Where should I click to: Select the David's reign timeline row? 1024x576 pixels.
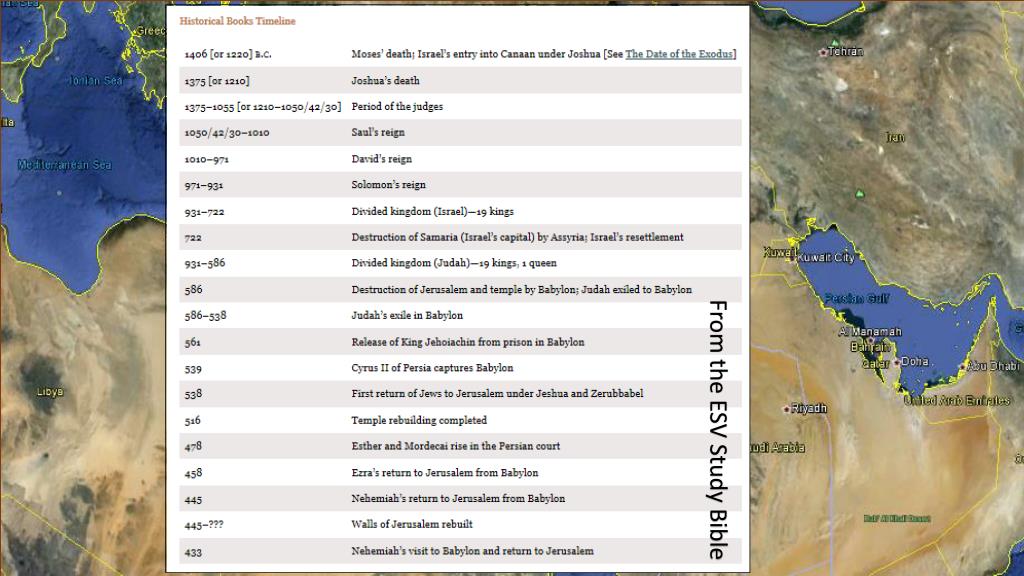tap(381, 159)
